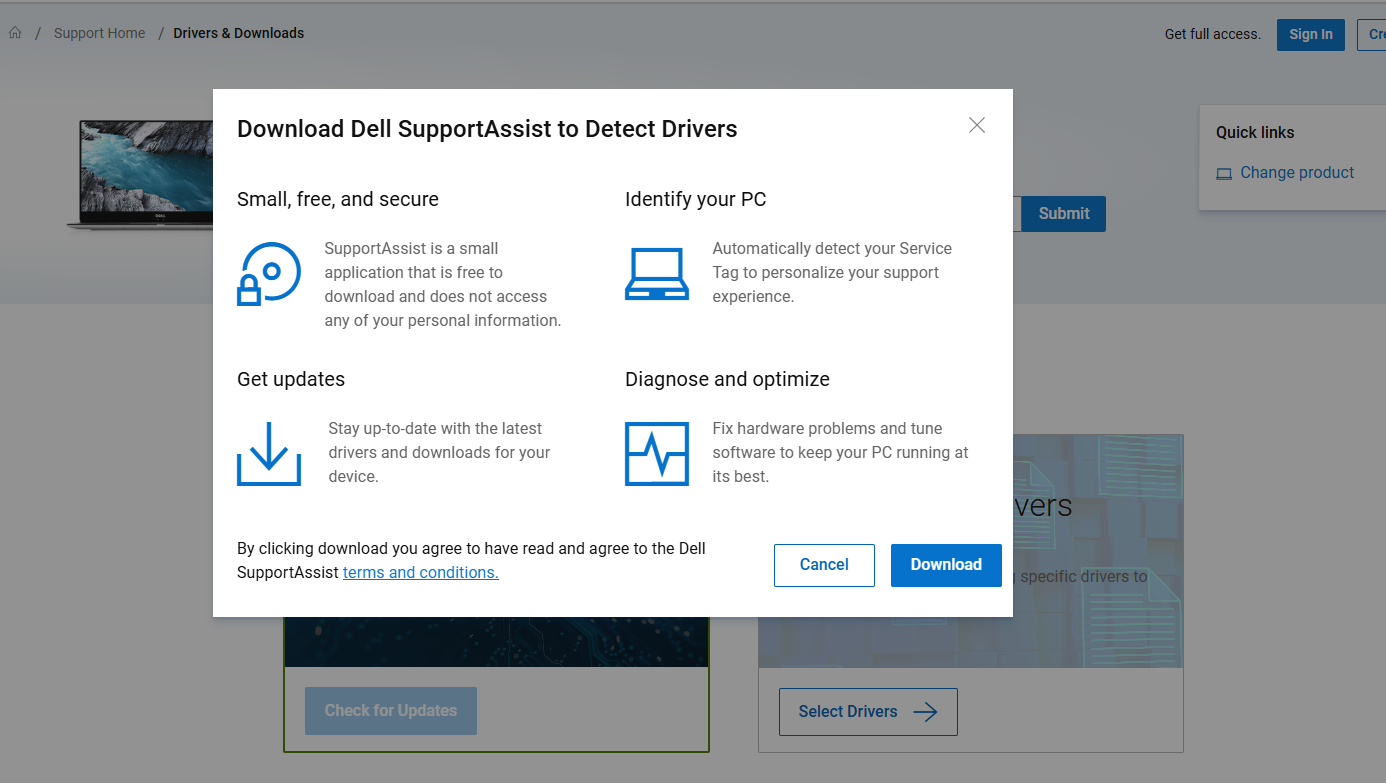Click the Check for Updates button

391,711
